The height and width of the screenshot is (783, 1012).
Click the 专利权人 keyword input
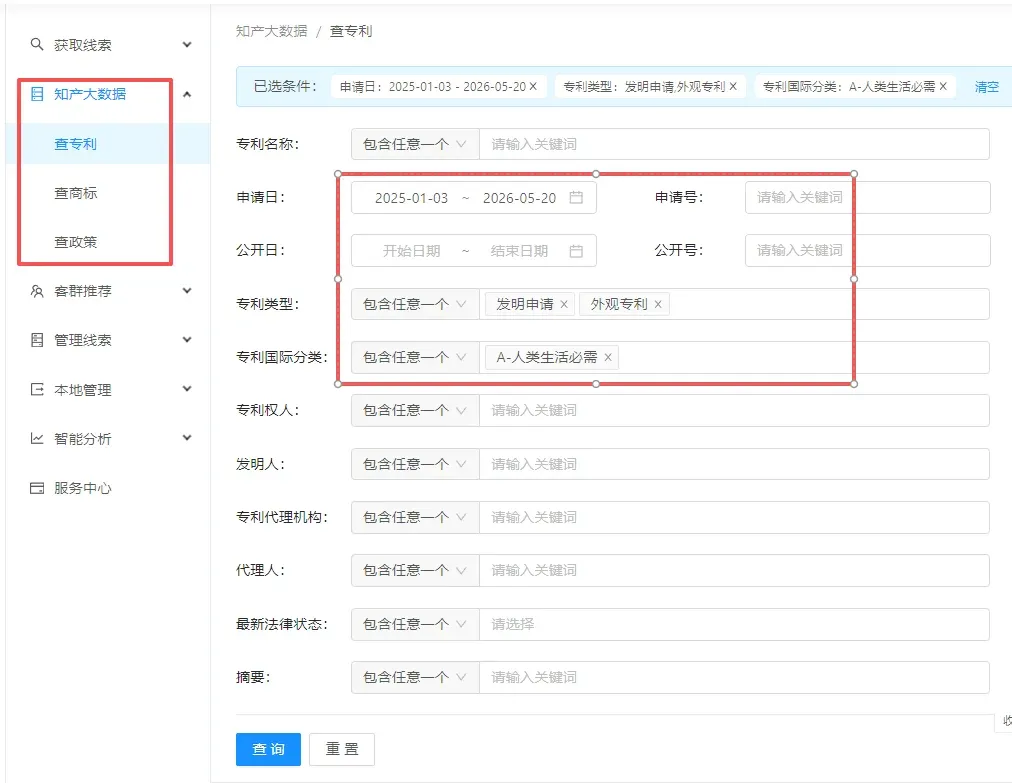click(734, 411)
